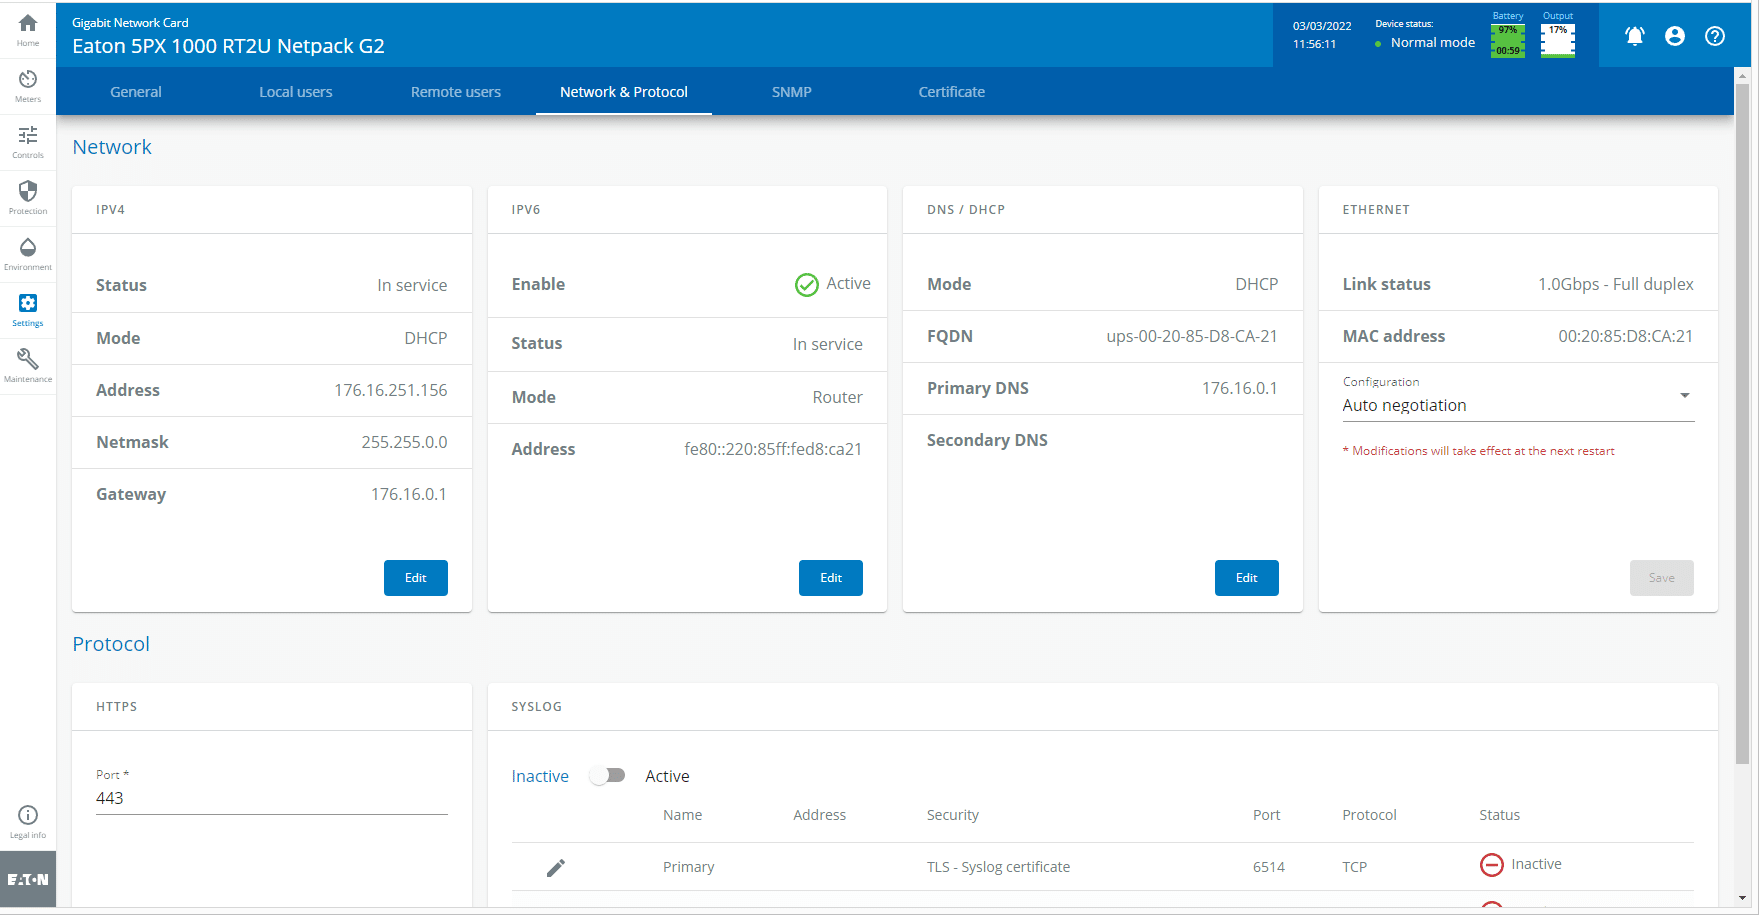Click the Output load indicator
This screenshot has height=915, width=1759.
(x=1558, y=40)
